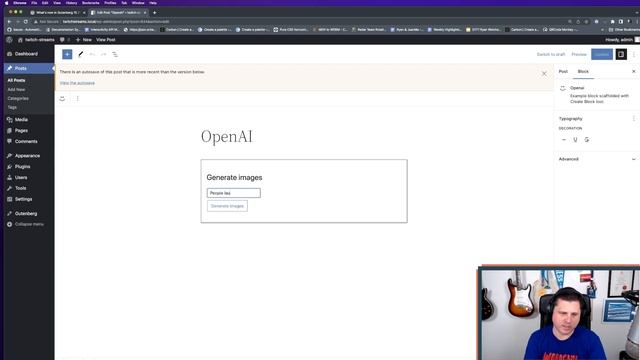Click Switch to draft
The height and width of the screenshot is (360, 640).
tap(551, 54)
